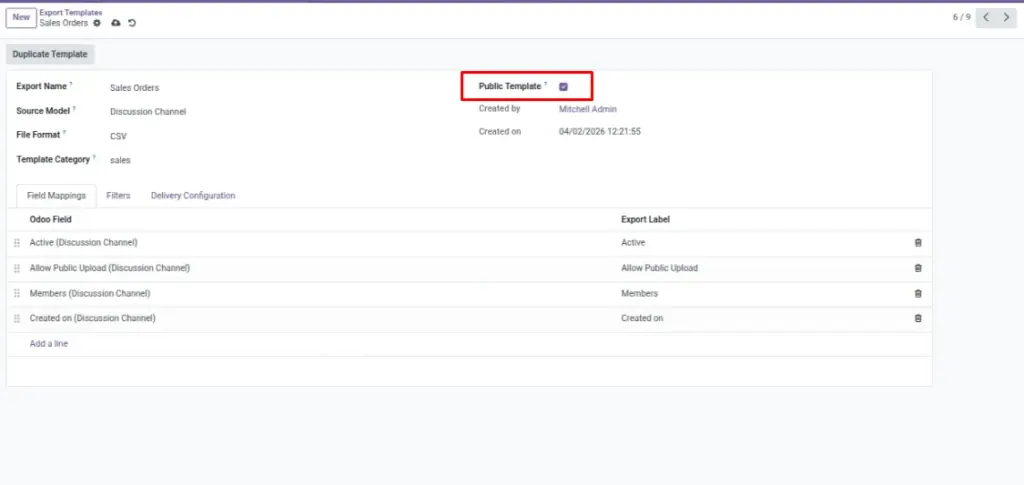Delete the Created on field mapping row
Viewport: 1024px width, 485px height.
pos(918,319)
